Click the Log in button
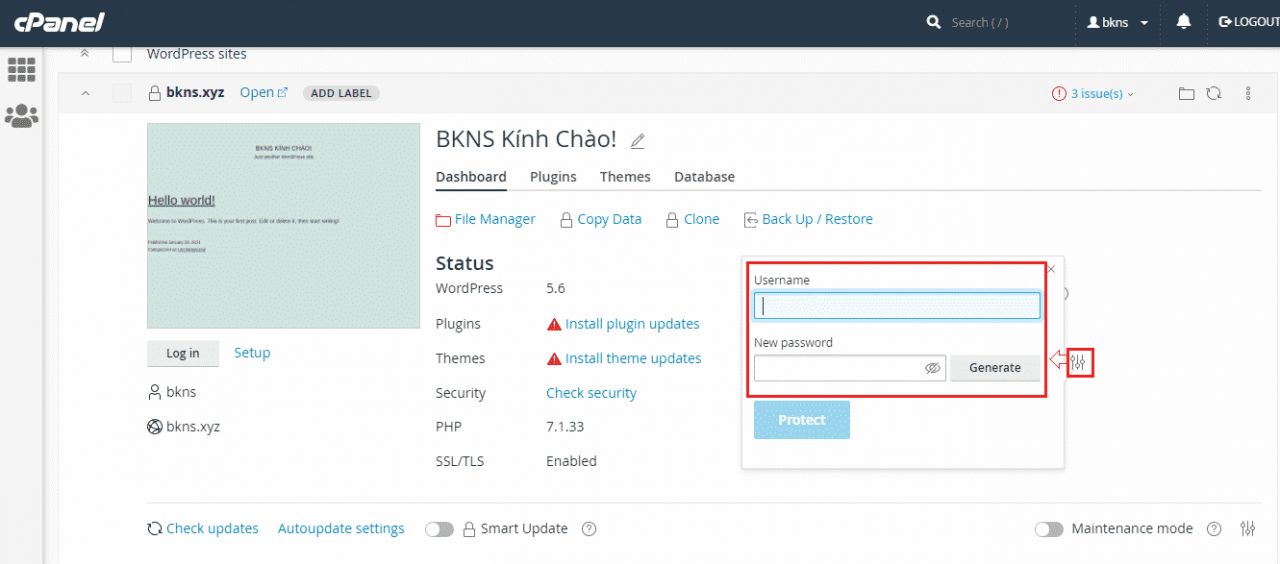Screen dimensions: 1280x564 (x=183, y=353)
